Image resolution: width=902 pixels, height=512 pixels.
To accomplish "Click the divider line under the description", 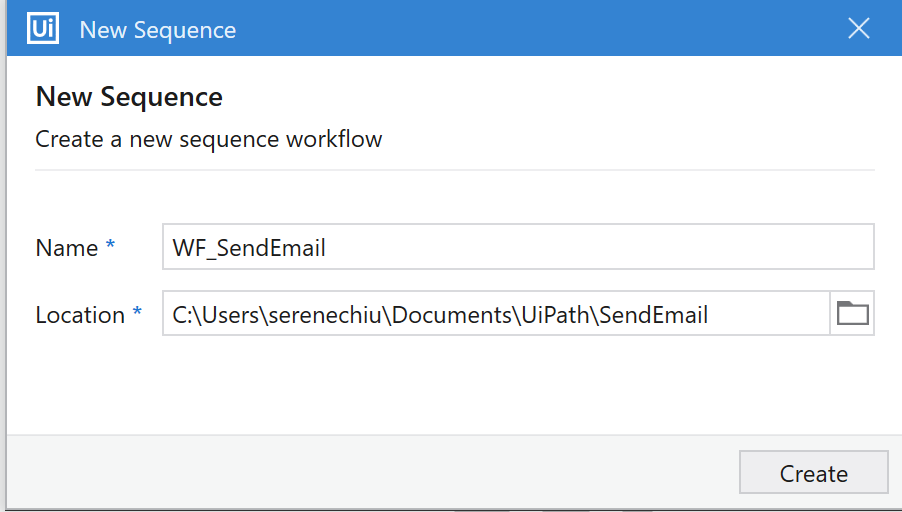I will point(455,170).
